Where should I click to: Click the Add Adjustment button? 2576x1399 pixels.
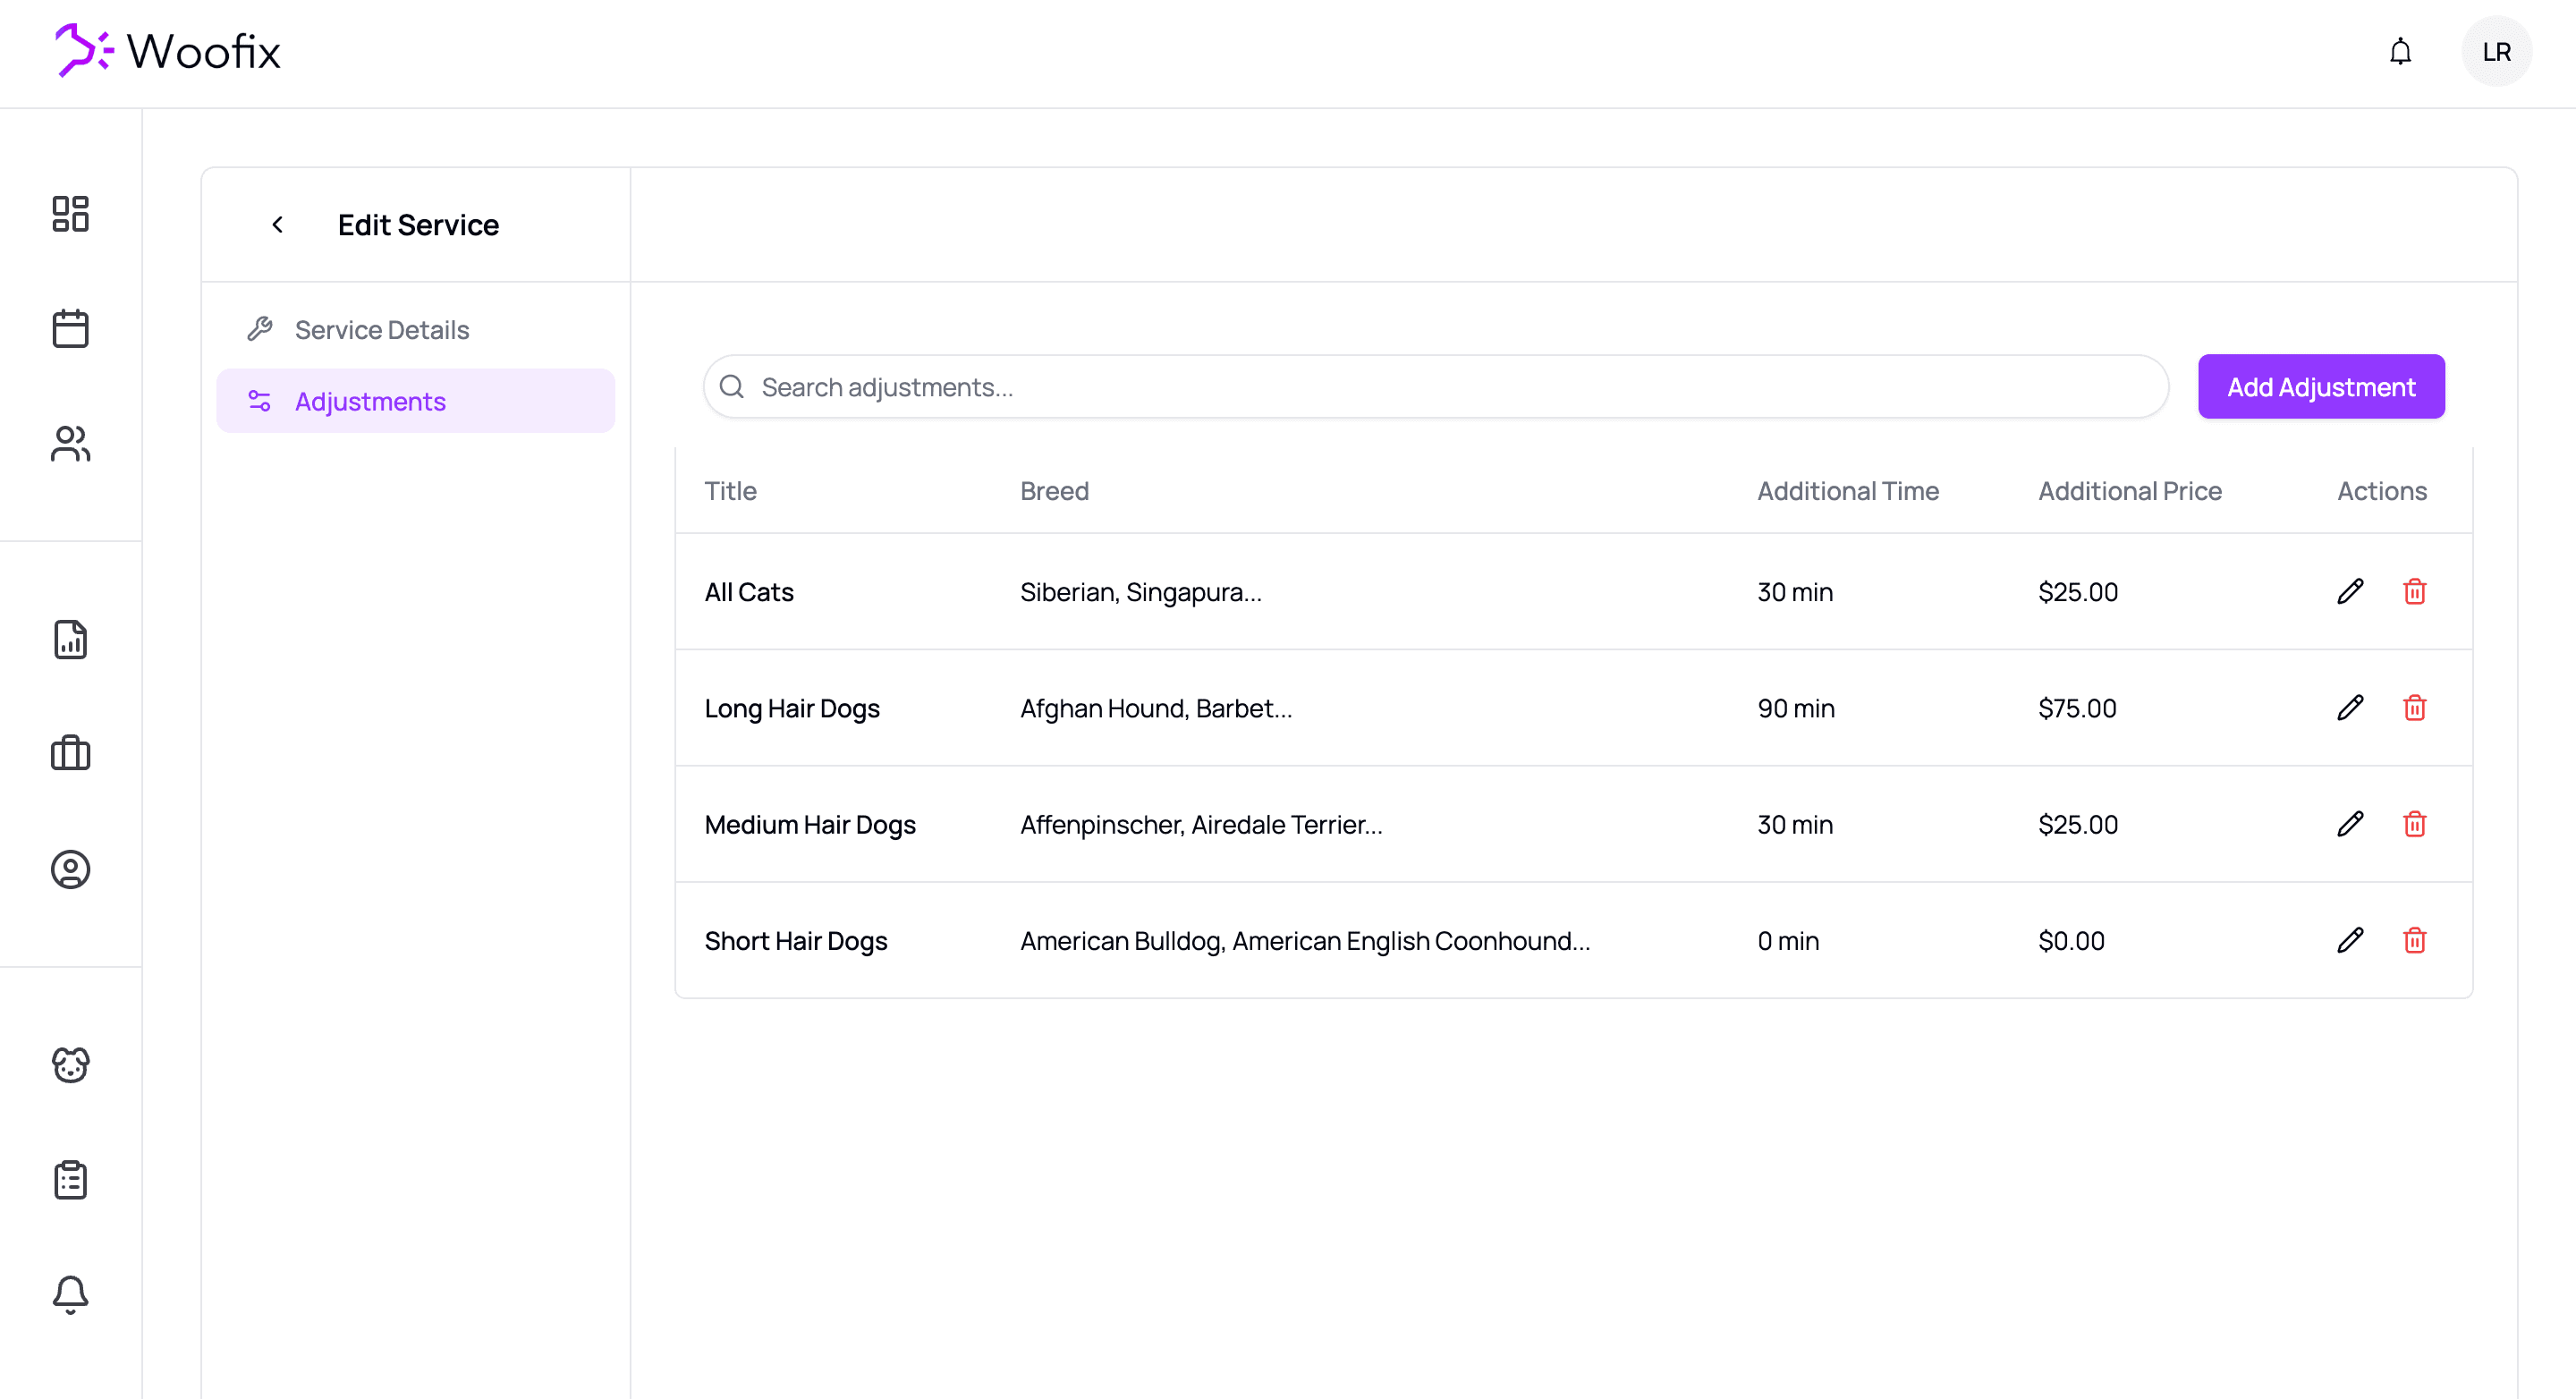[2320, 387]
